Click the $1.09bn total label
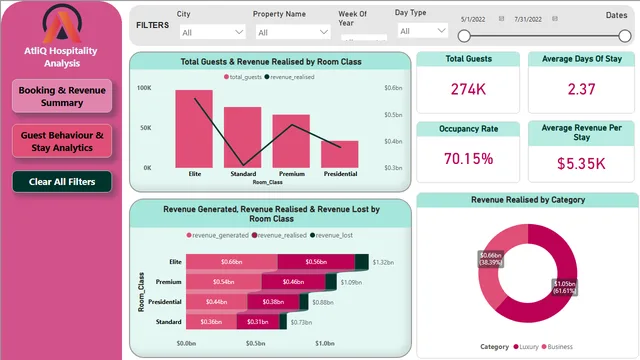Viewport: 640px width, 360px height. 351,282
